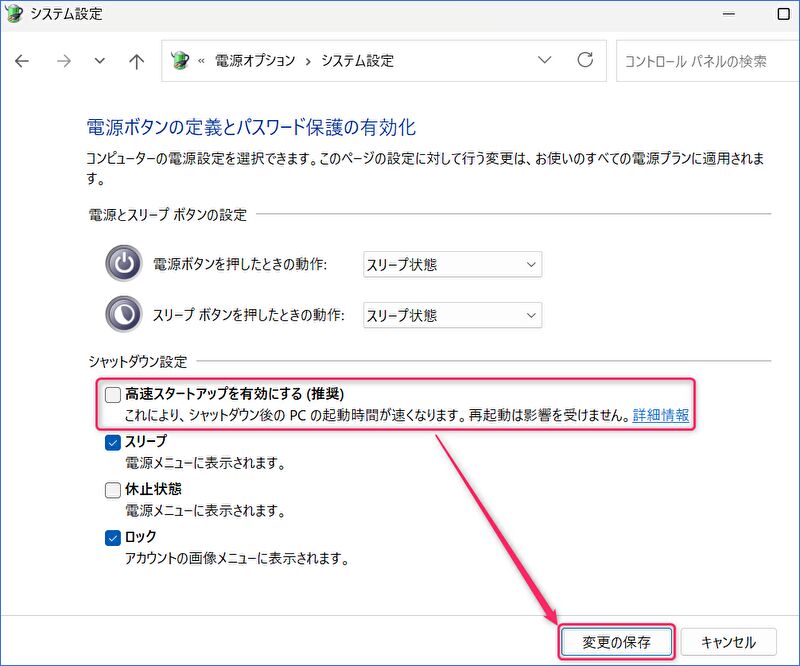
Task: Enable the fast startup checkbox
Action: click(x=113, y=395)
